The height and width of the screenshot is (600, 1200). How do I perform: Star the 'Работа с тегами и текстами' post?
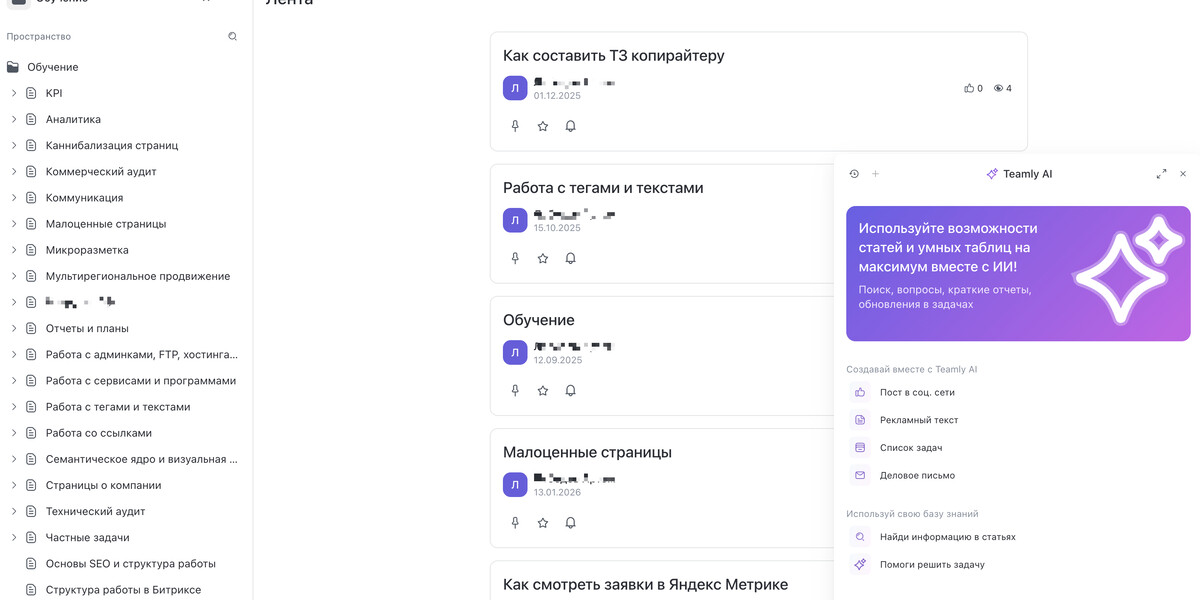point(543,258)
